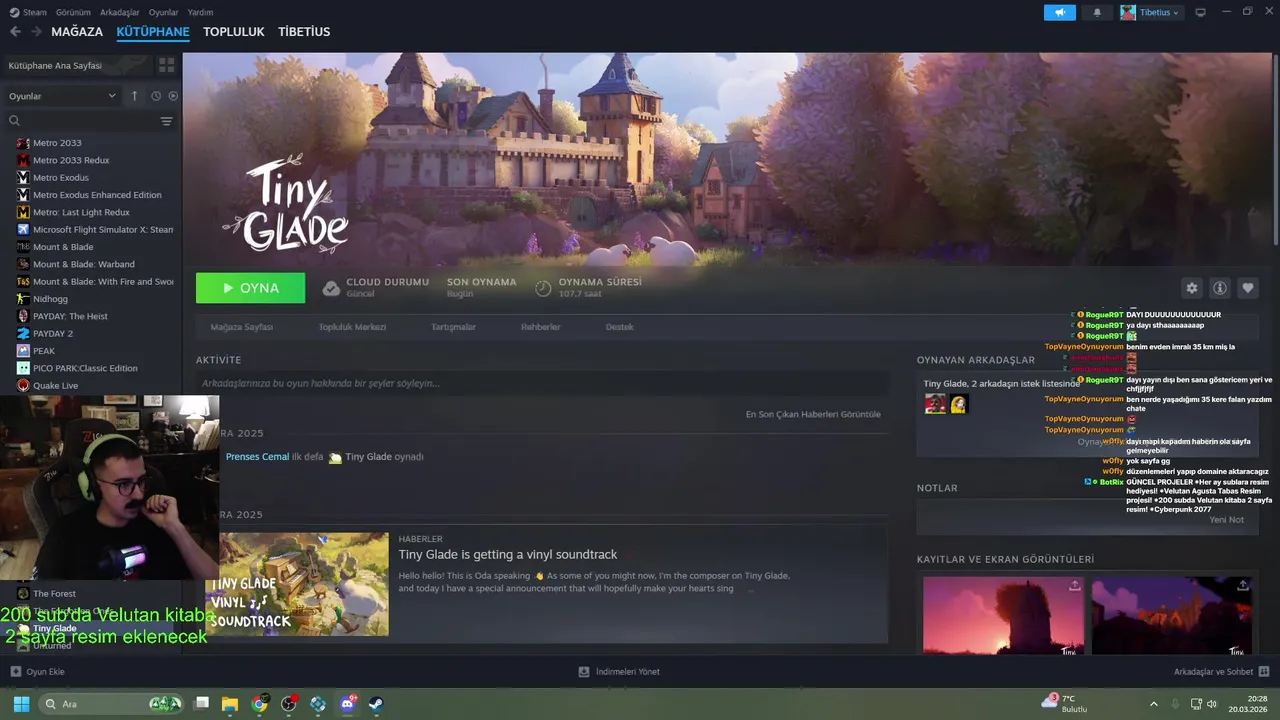Click the Yeni Not button
Screen dimensions: 1280x720
1226,520
